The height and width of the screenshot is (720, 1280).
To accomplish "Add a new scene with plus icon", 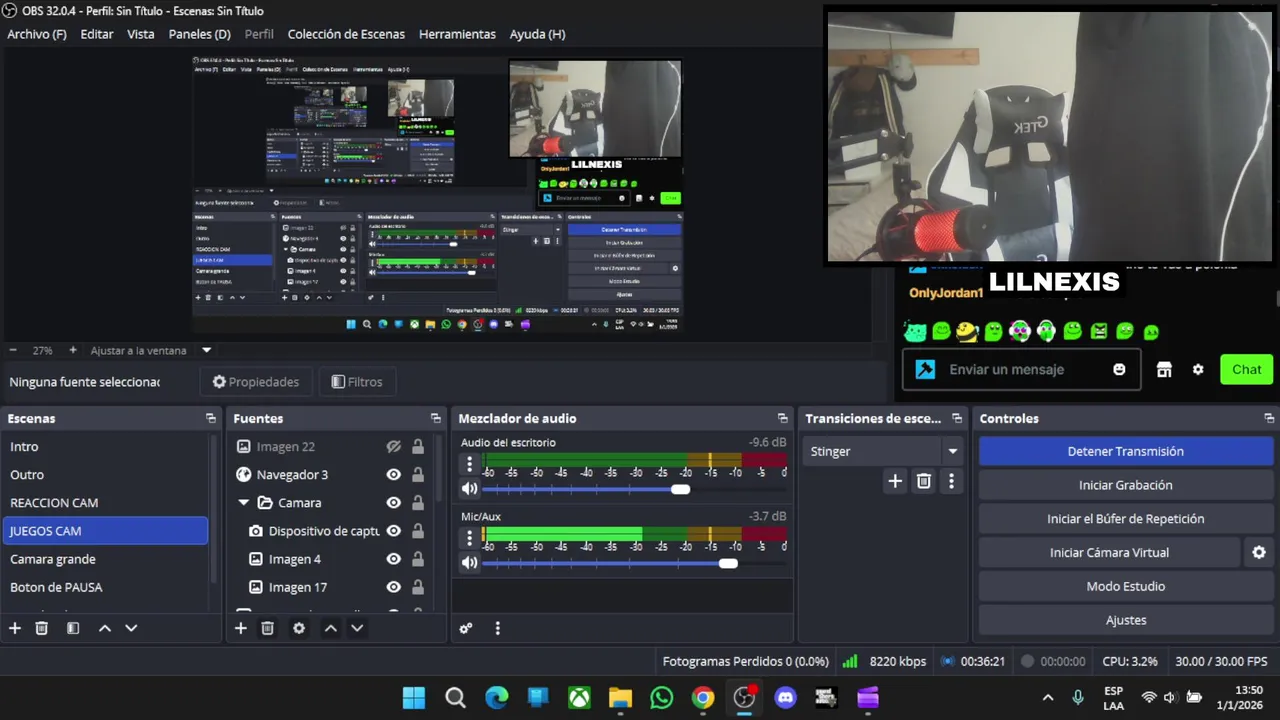I will (15, 628).
